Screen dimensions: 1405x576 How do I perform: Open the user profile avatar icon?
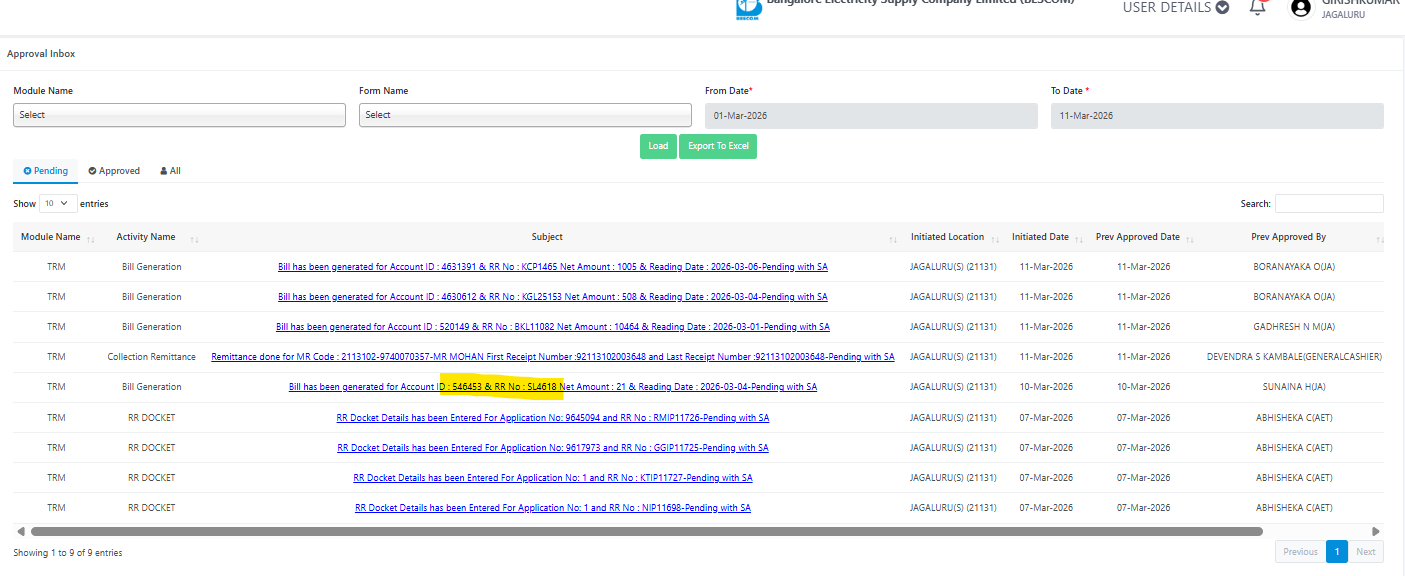point(1300,7)
